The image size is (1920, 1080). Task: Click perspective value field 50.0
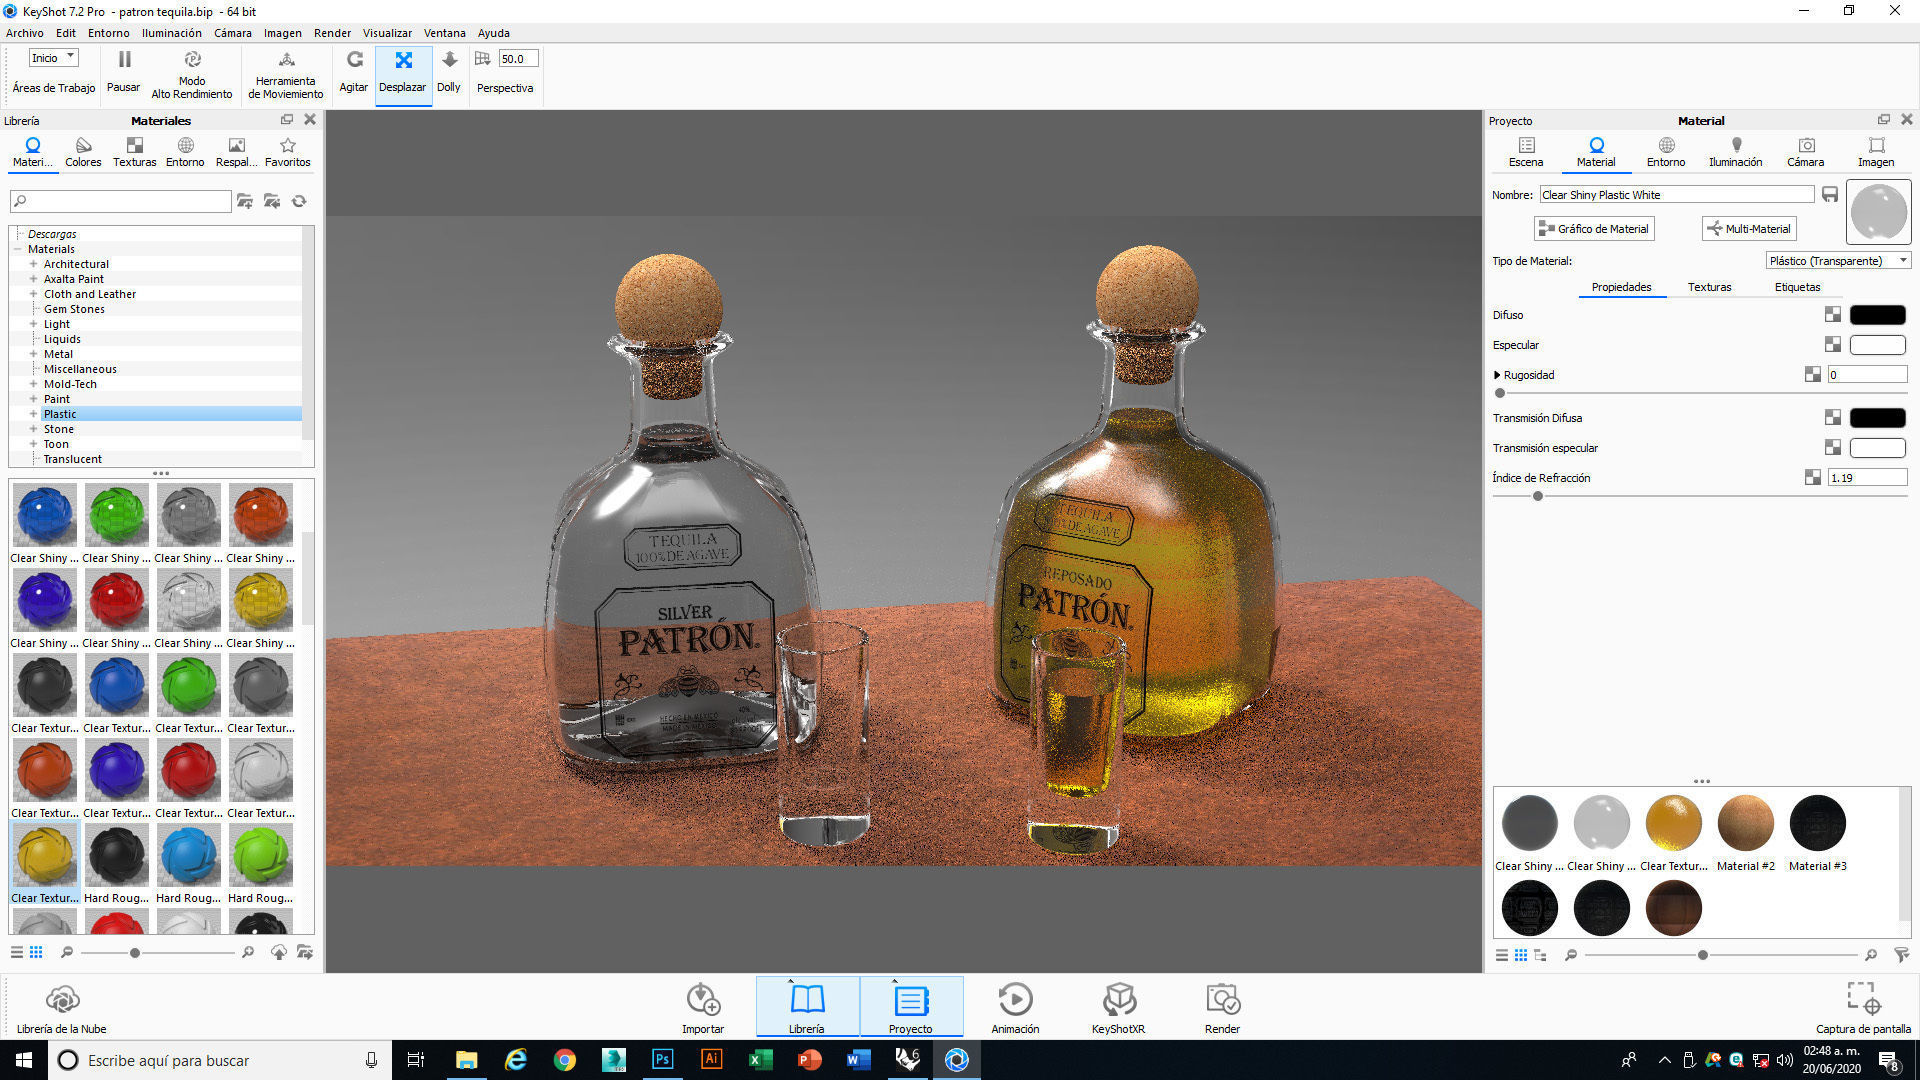tap(518, 59)
